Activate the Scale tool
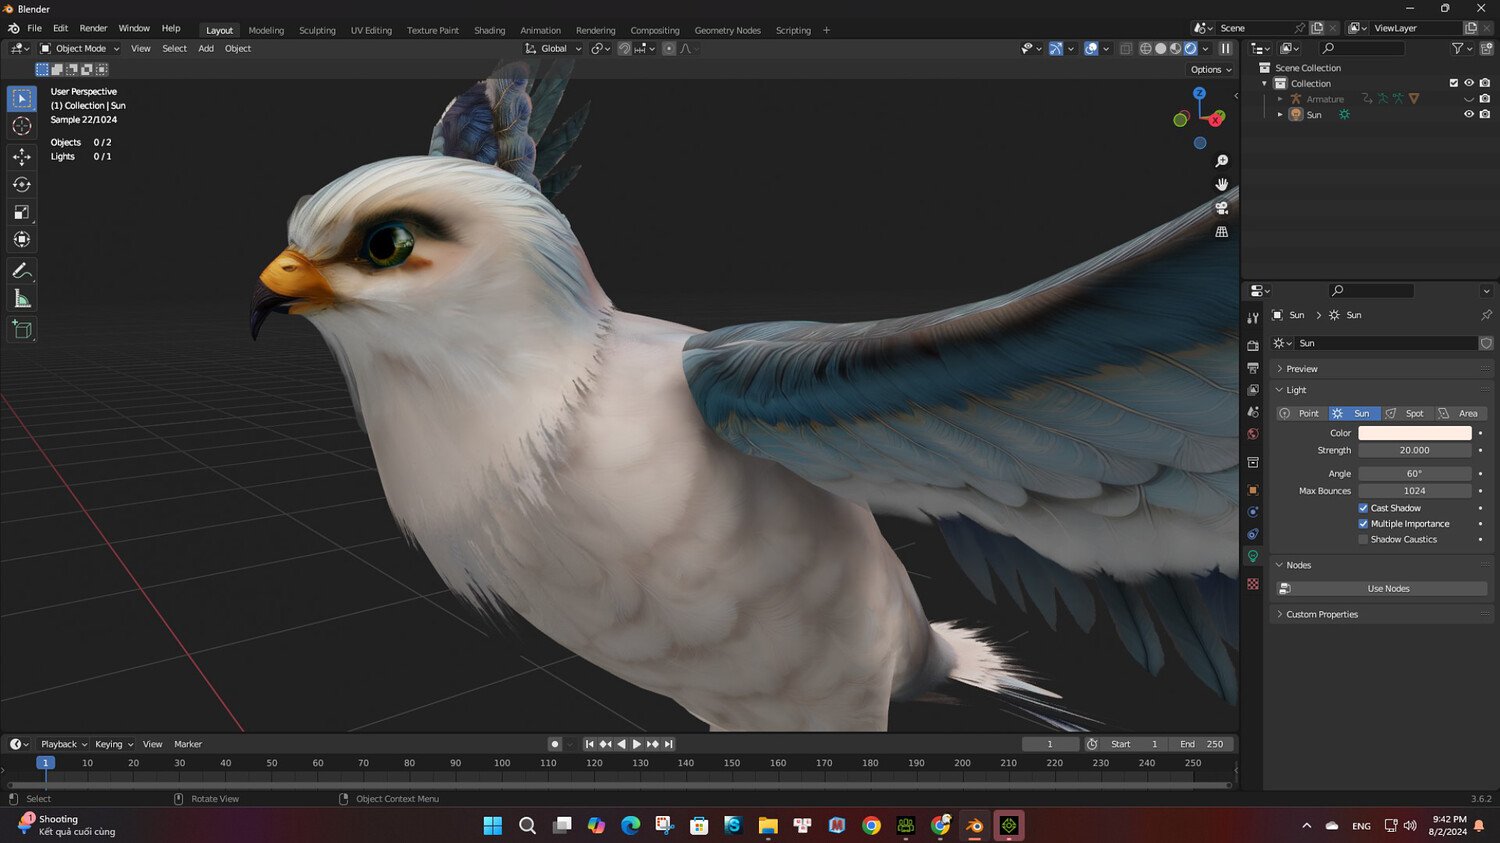Viewport: 1500px width, 843px height. (22, 212)
